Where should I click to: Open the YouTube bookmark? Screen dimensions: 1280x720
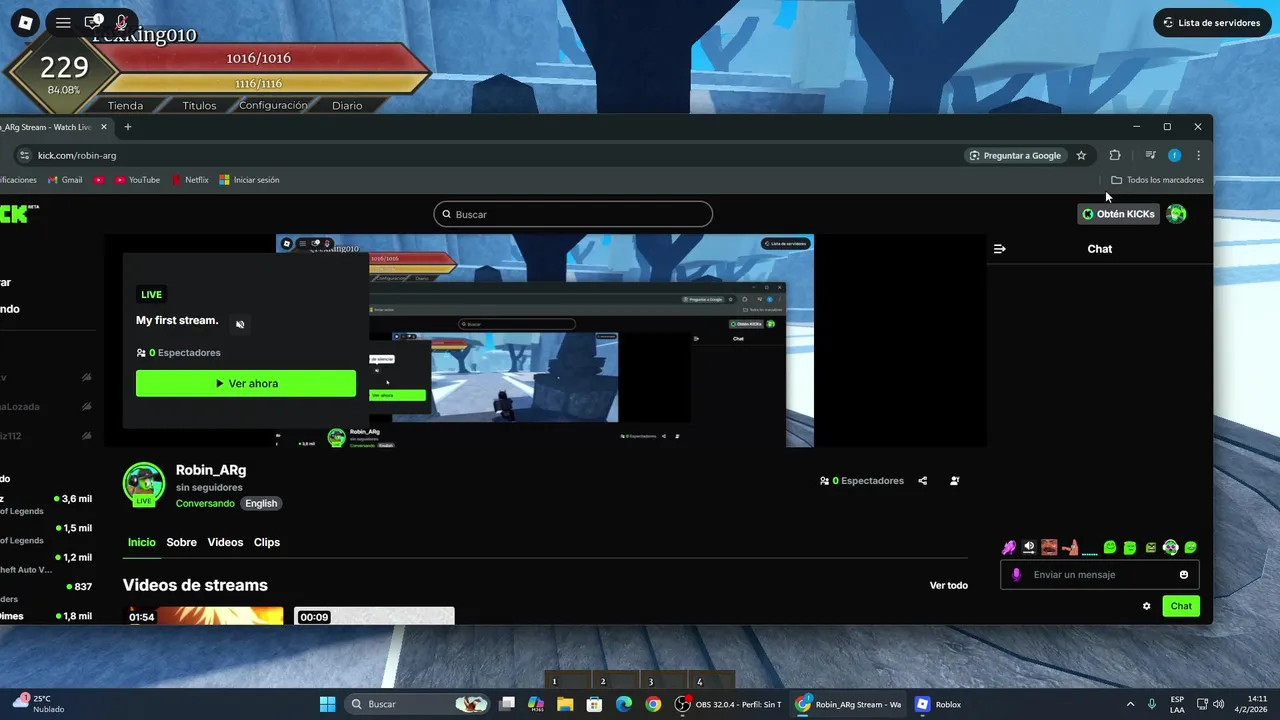click(x=137, y=180)
